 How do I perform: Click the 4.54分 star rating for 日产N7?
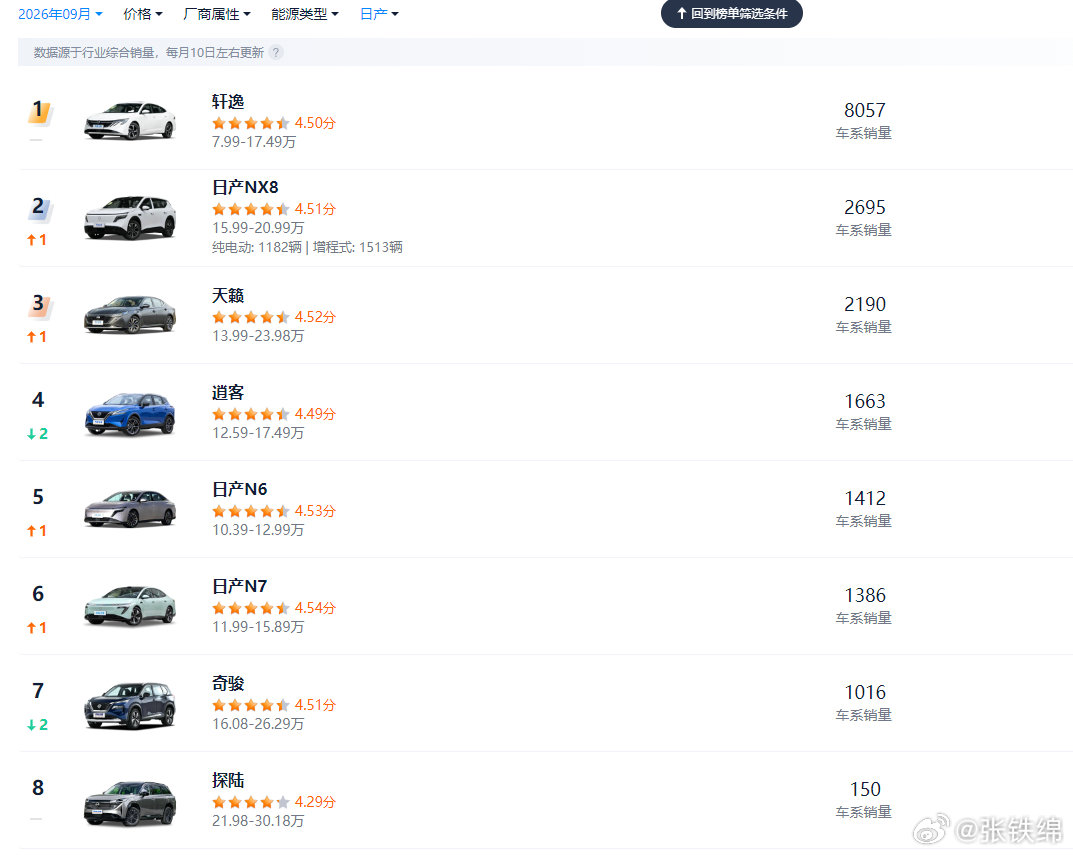tap(274, 609)
